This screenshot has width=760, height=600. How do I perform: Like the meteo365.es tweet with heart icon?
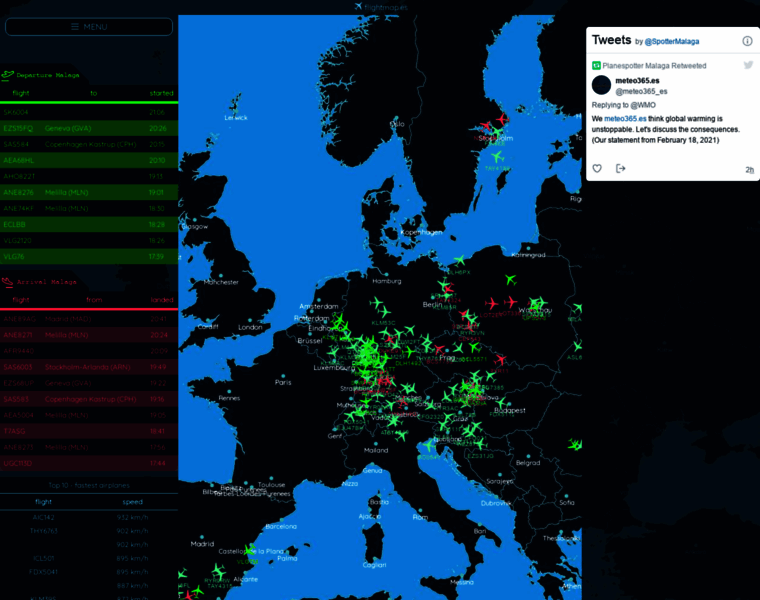click(x=597, y=168)
